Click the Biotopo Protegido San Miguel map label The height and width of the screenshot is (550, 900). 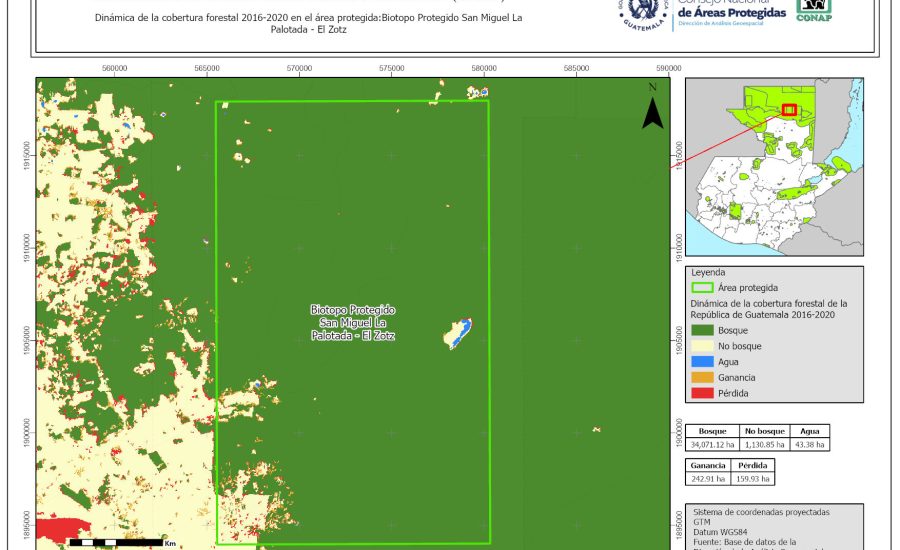pos(352,323)
